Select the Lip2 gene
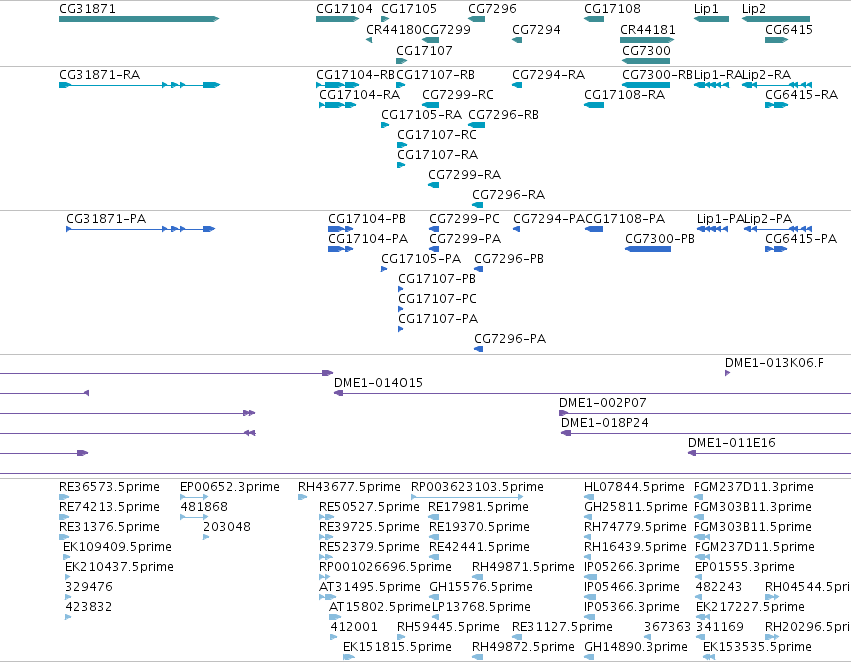 [x=776, y=19]
